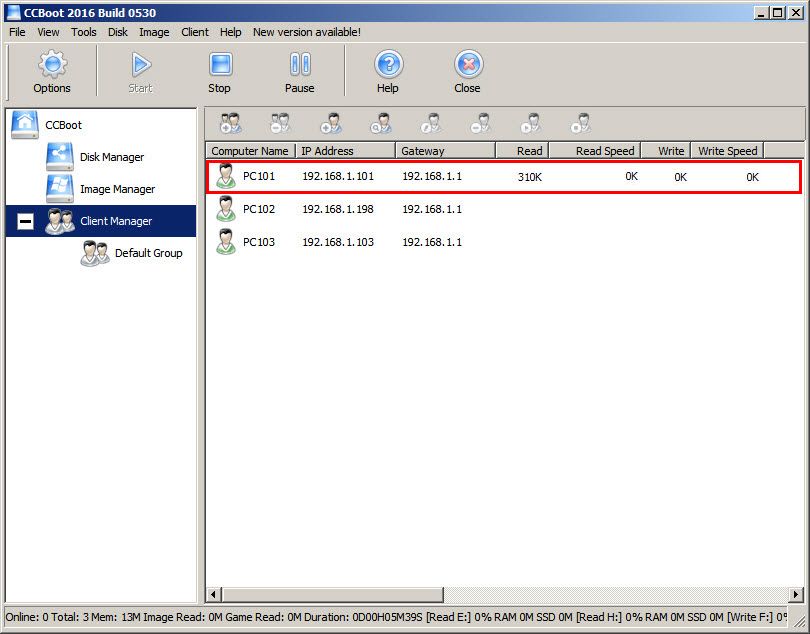Viewport: 810px width, 634px height.
Task: Click the PC102 user avatar icon
Action: (226, 209)
